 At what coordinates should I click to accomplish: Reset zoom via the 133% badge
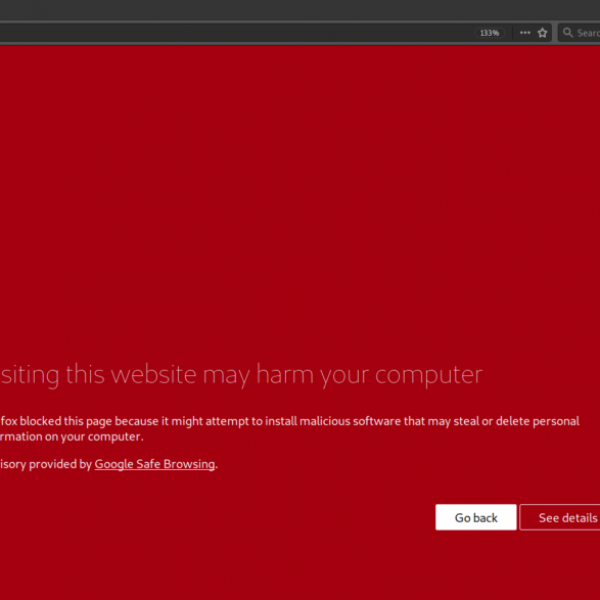pyautogui.click(x=489, y=33)
